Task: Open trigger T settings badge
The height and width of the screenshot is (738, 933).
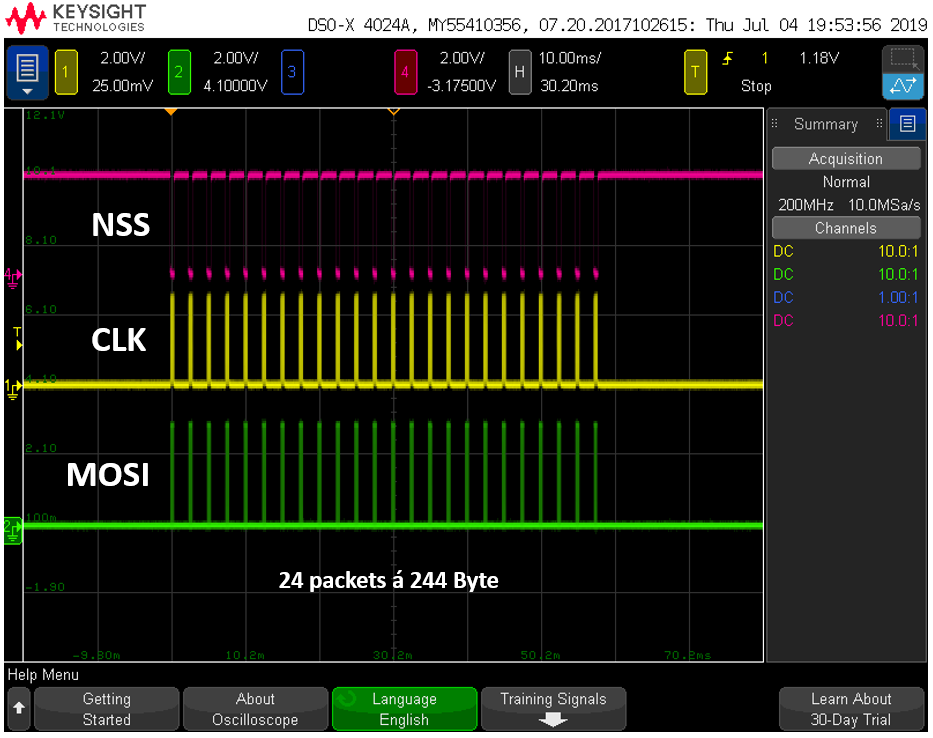Action: [695, 72]
